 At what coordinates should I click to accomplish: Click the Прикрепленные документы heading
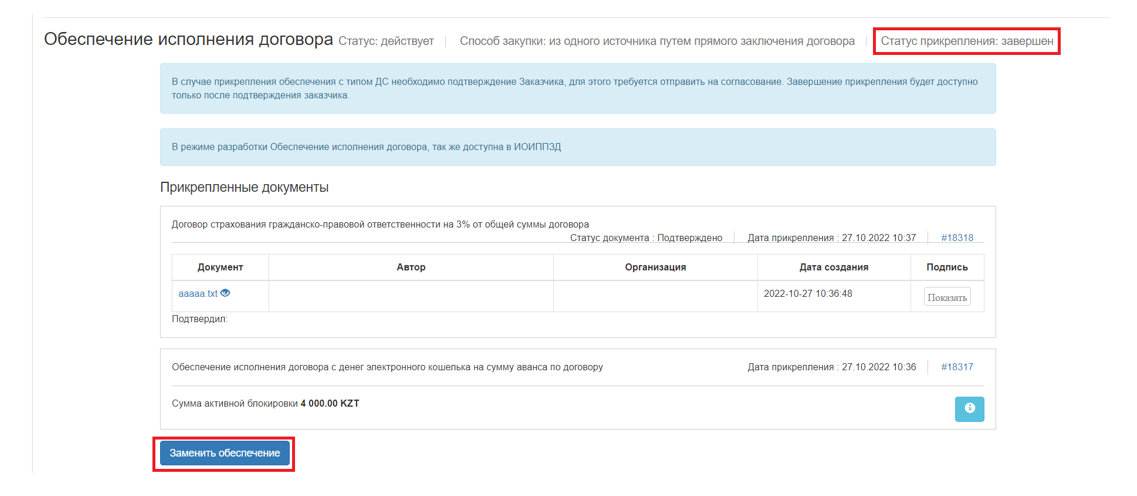pos(244,187)
